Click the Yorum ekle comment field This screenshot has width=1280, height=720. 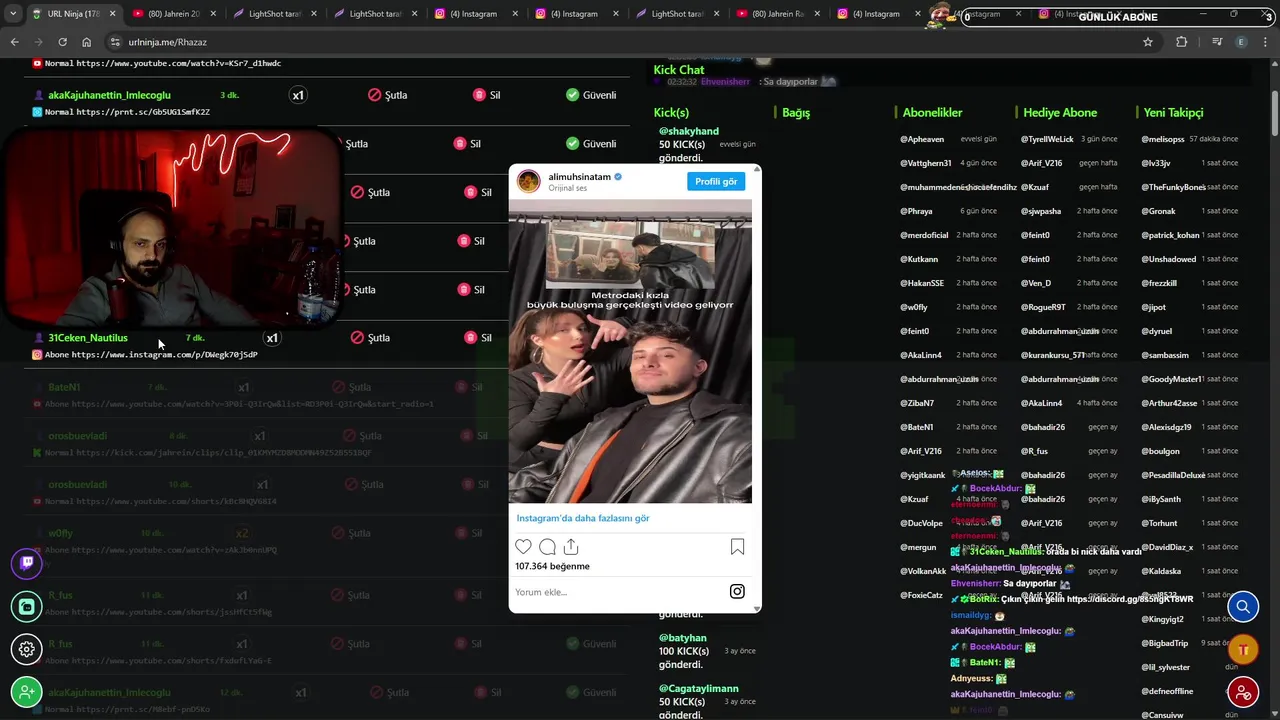pyautogui.click(x=618, y=592)
